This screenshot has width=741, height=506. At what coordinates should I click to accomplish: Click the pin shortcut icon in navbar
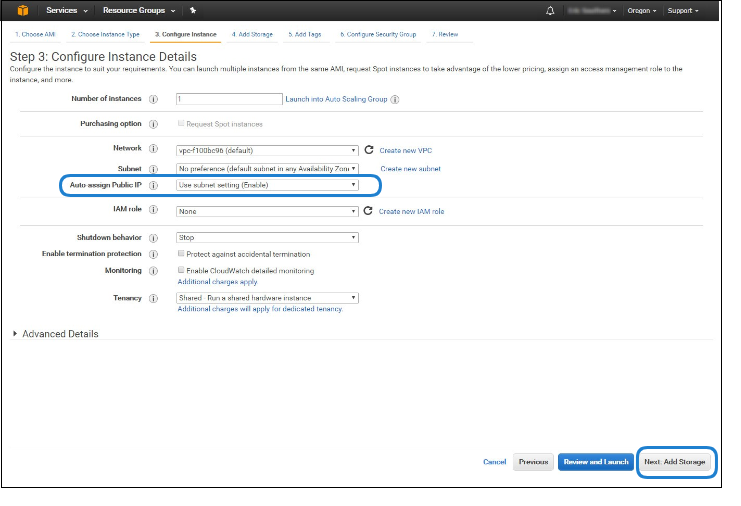192,10
